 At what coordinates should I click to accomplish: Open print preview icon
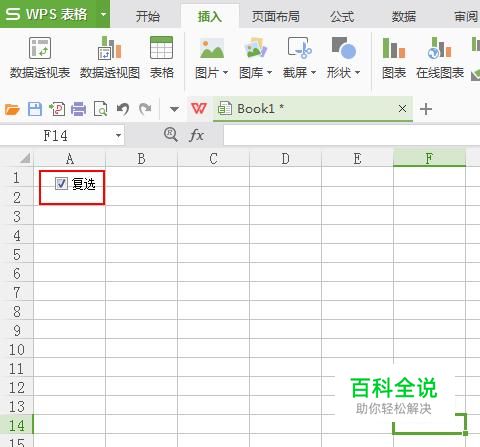pos(101,109)
